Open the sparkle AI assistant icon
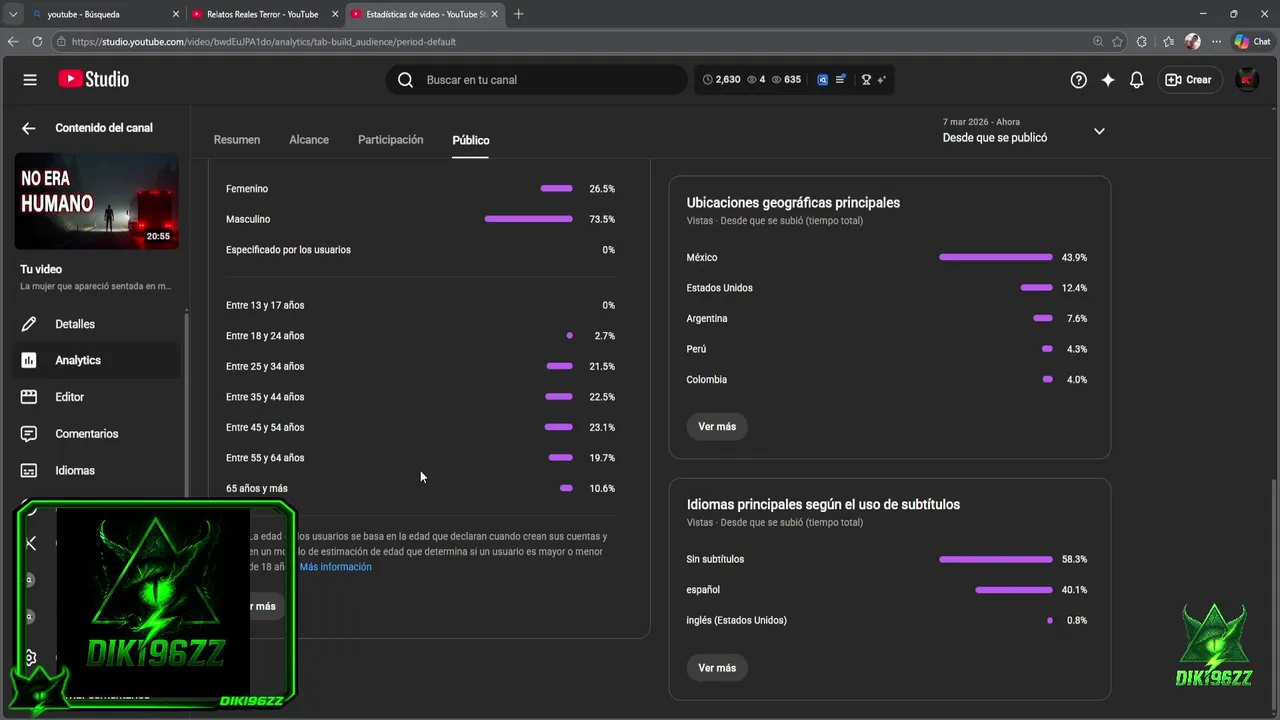This screenshot has height=720, width=1280. coord(1108,80)
